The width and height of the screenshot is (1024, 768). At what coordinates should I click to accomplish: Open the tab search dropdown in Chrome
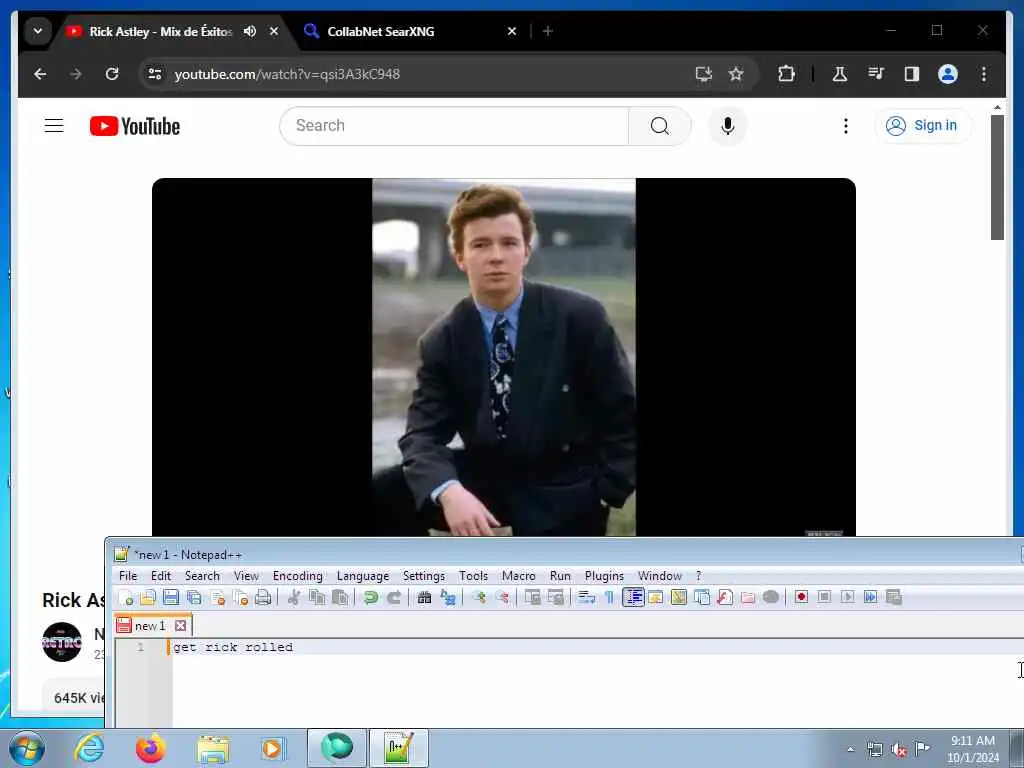coord(38,31)
